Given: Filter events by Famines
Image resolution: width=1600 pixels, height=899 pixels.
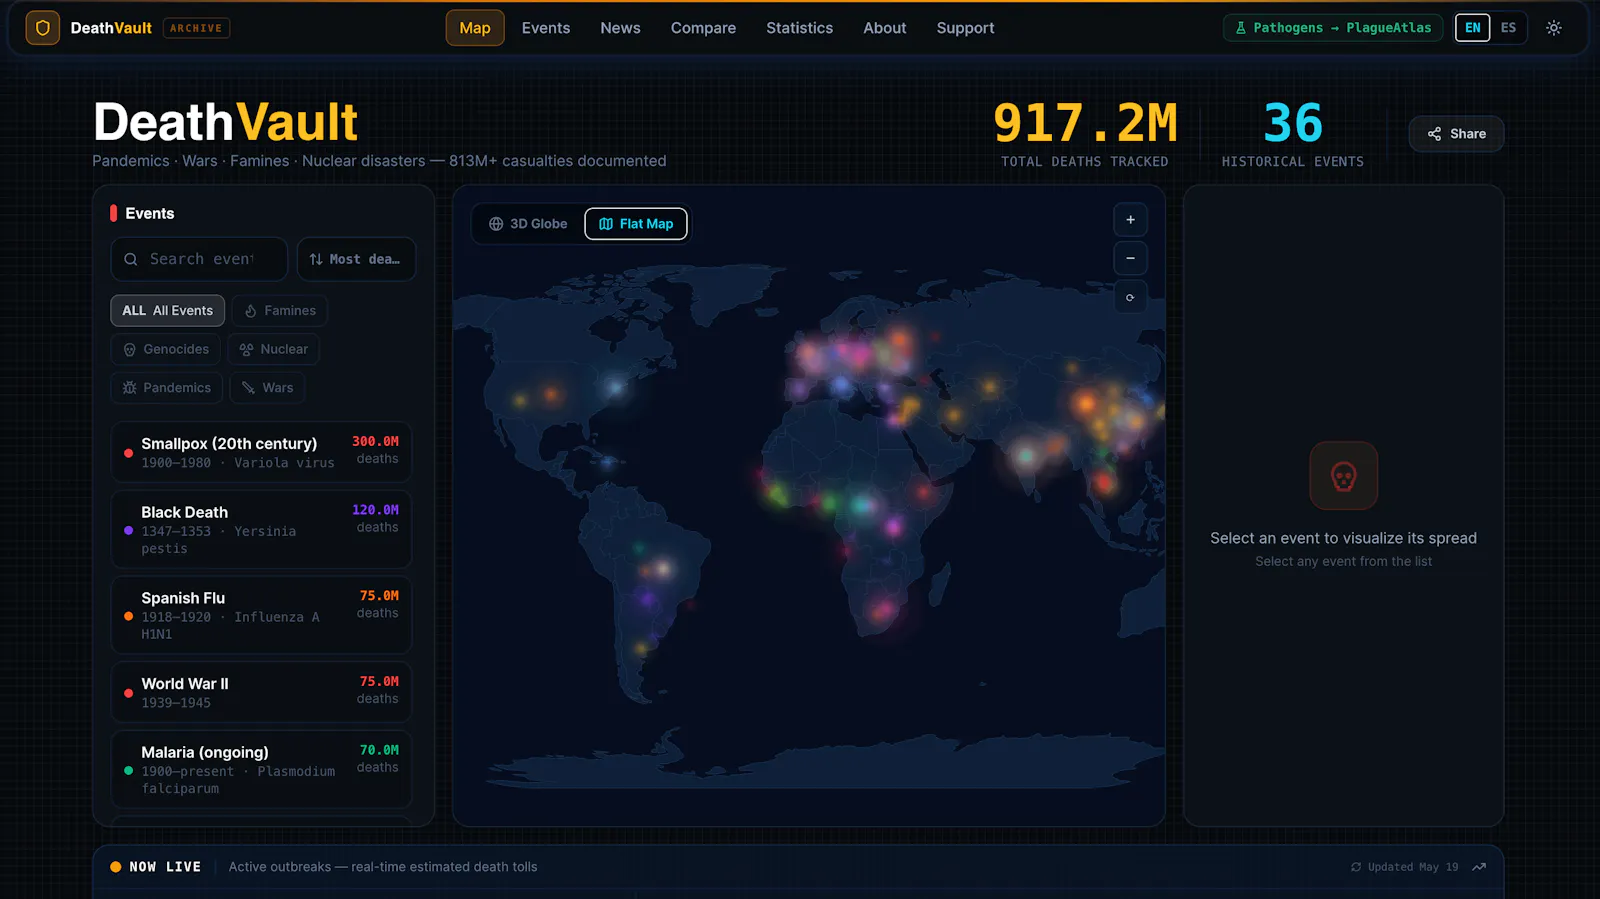Looking at the screenshot, I should pyautogui.click(x=280, y=311).
